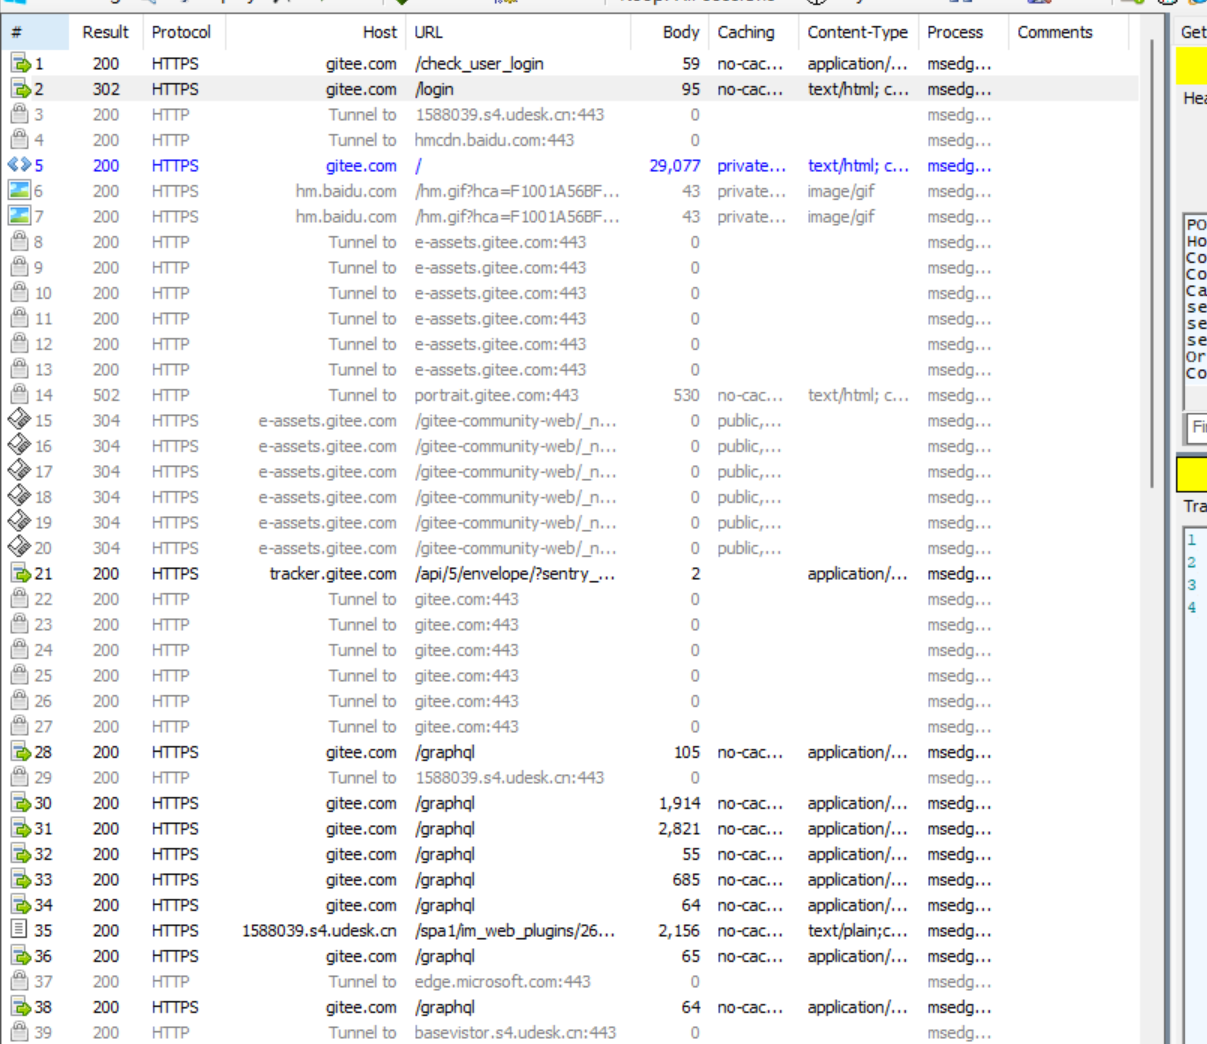Select the image/gif content type in session 7
This screenshot has height=1044, width=1207.
click(841, 216)
